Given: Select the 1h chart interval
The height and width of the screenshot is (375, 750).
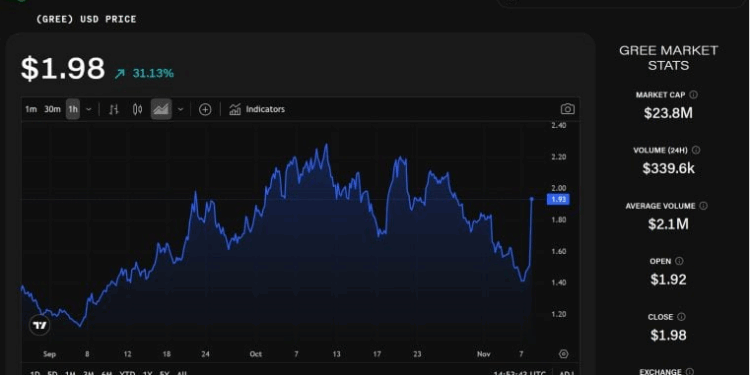Looking at the screenshot, I should [x=73, y=110].
